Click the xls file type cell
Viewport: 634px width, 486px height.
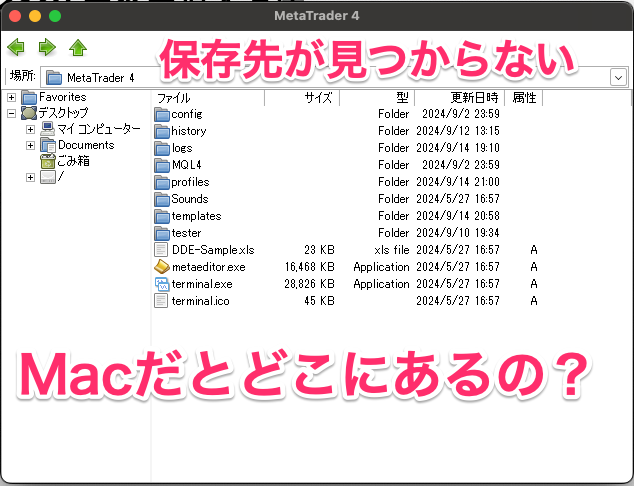click(x=392, y=250)
